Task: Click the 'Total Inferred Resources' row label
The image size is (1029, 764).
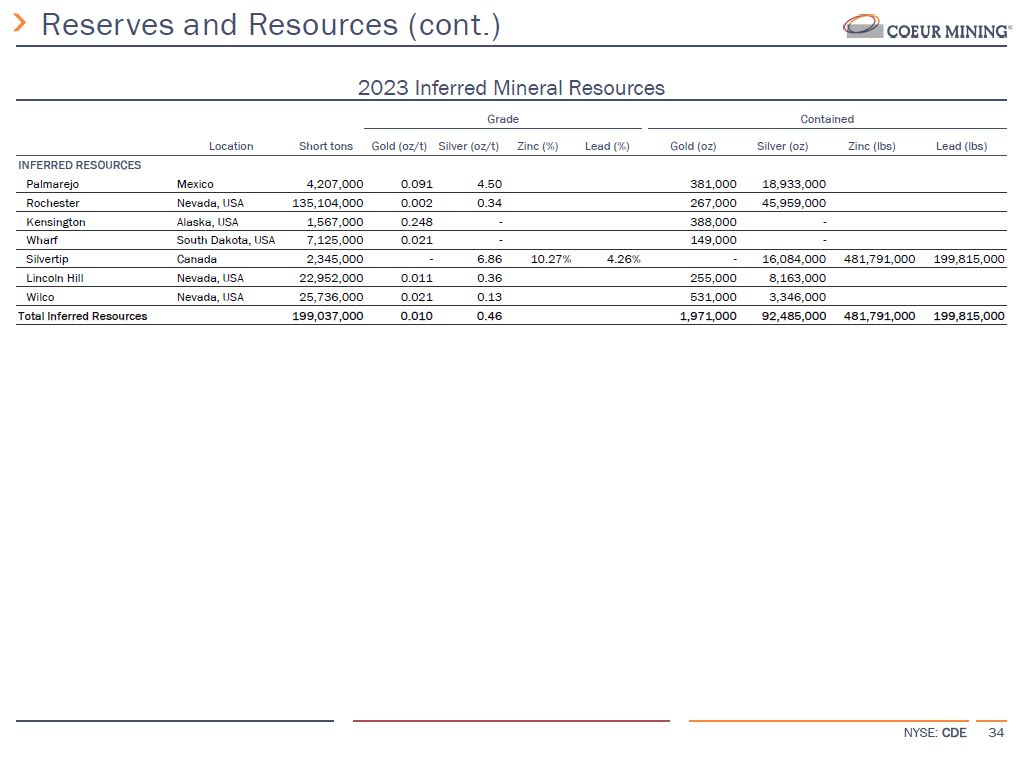Action: click(x=83, y=316)
